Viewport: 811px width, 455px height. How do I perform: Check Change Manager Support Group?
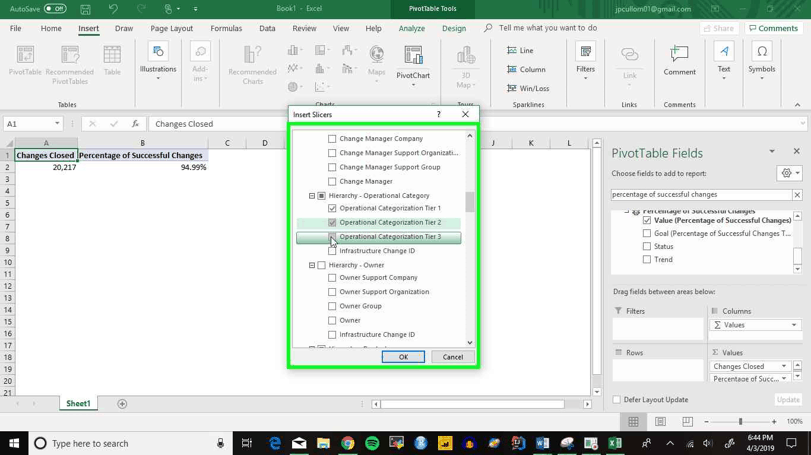click(x=332, y=167)
